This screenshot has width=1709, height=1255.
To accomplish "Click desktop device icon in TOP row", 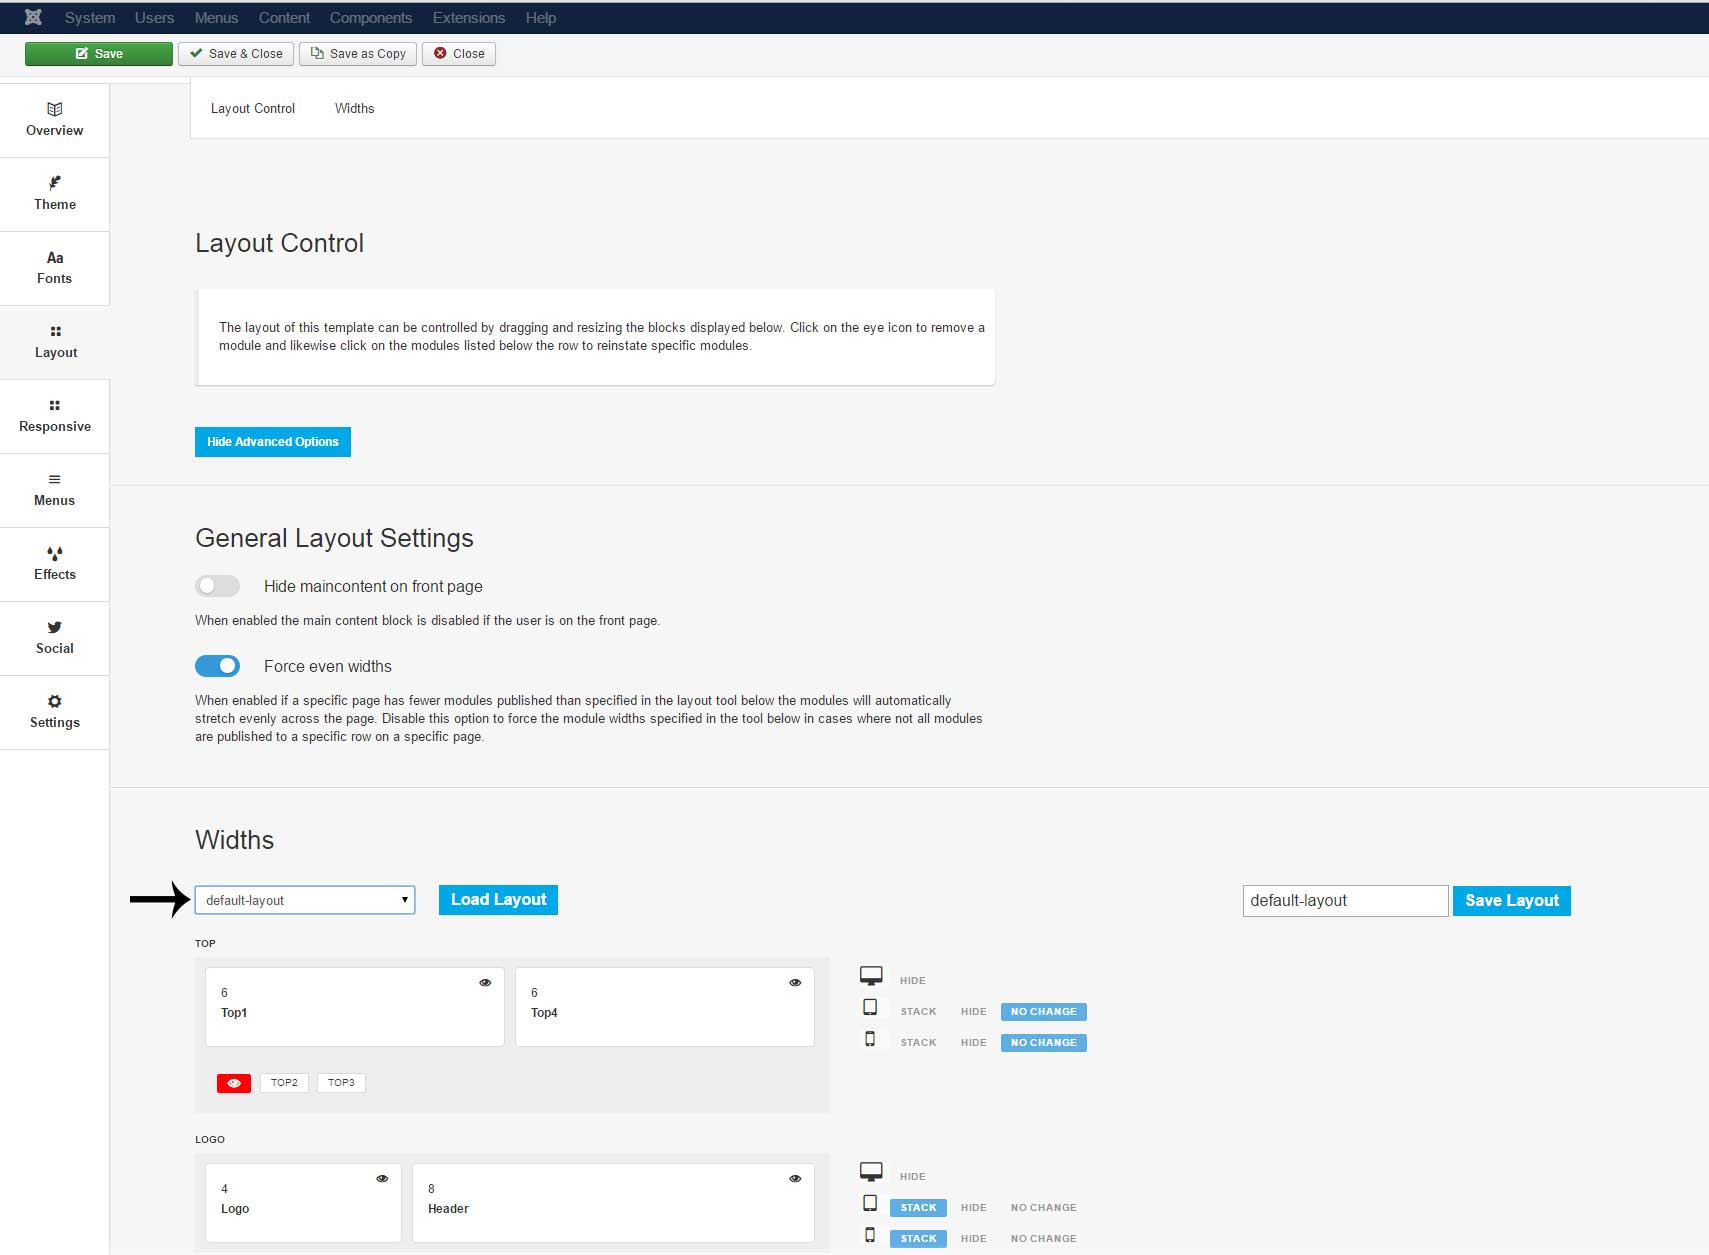I will pyautogui.click(x=871, y=975).
